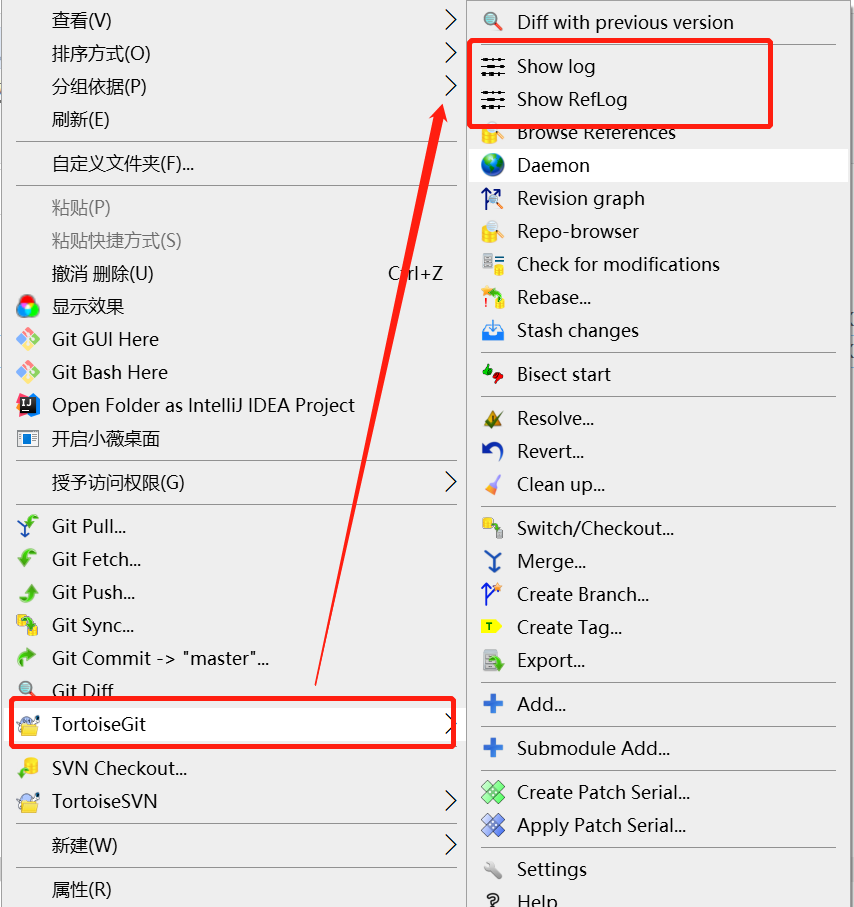854x907 pixels.
Task: Click the 显示效果 color wheel icon
Action: [x=28, y=307]
